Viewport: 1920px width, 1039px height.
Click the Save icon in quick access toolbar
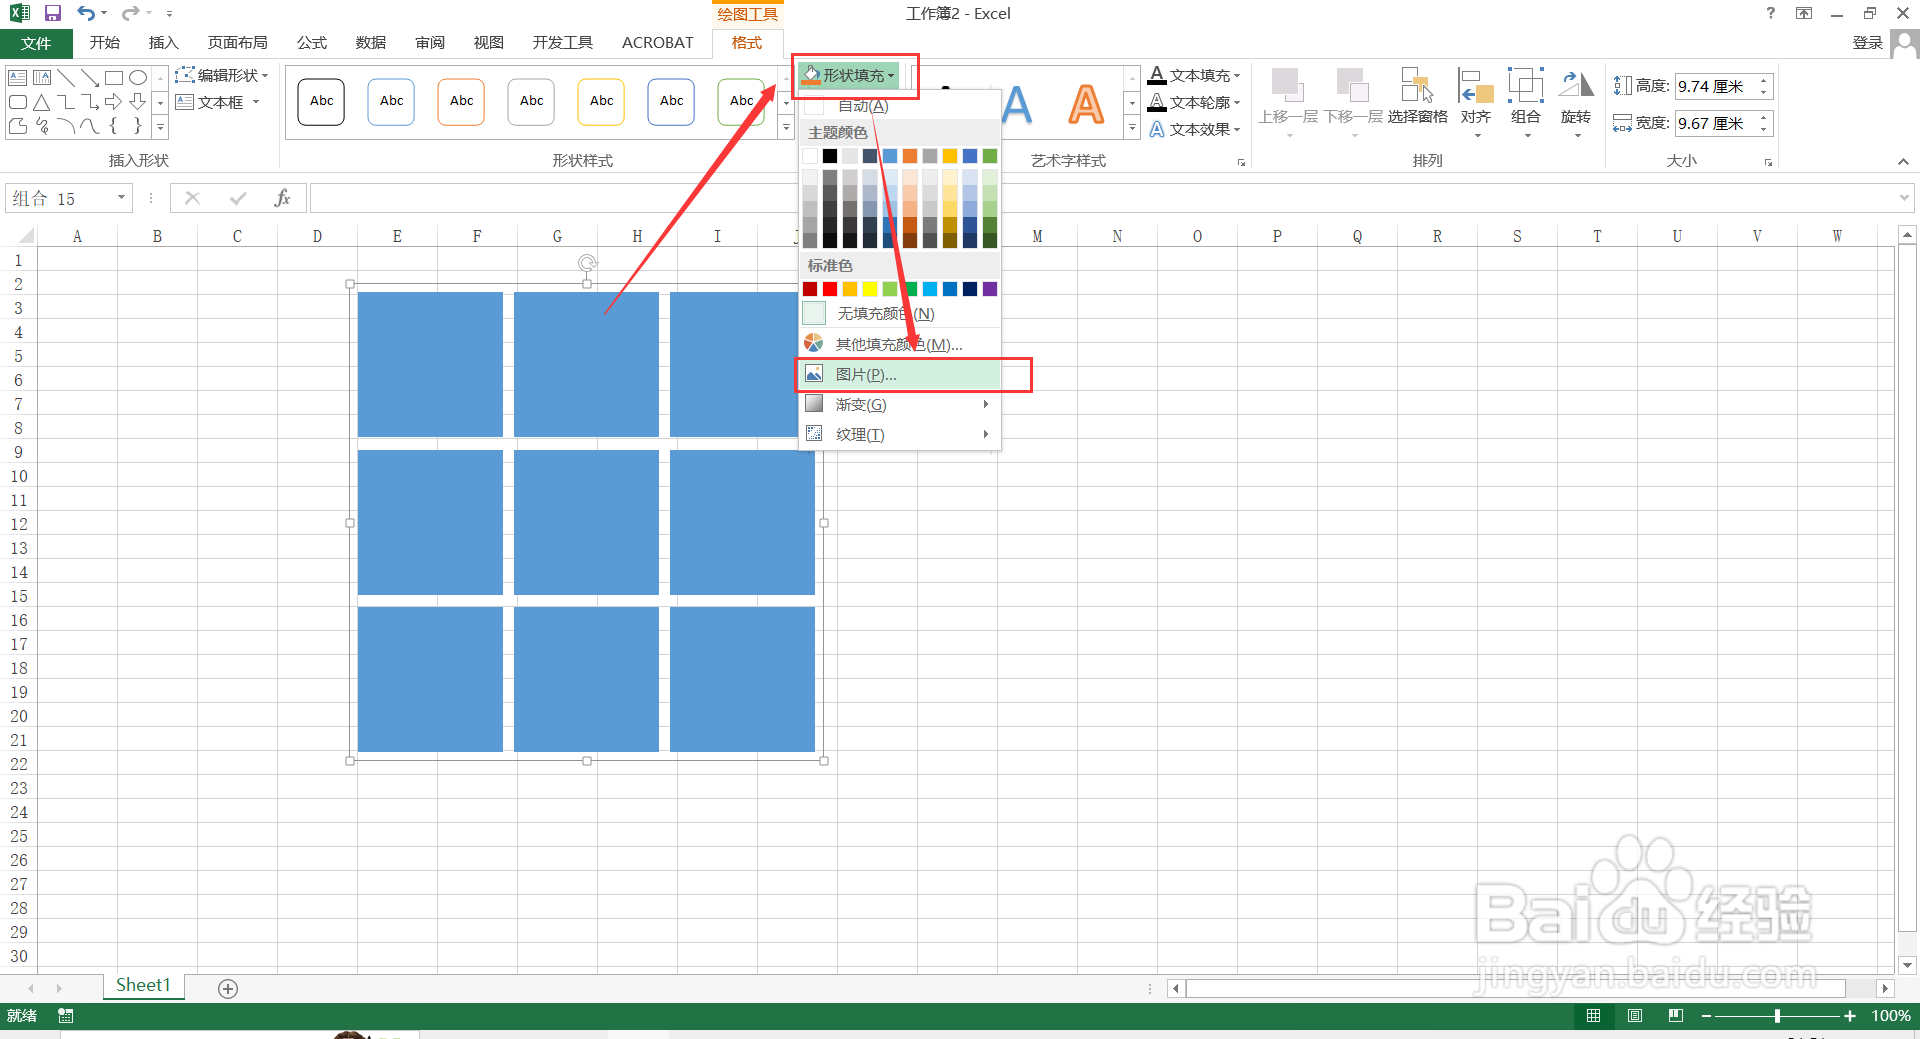(53, 13)
